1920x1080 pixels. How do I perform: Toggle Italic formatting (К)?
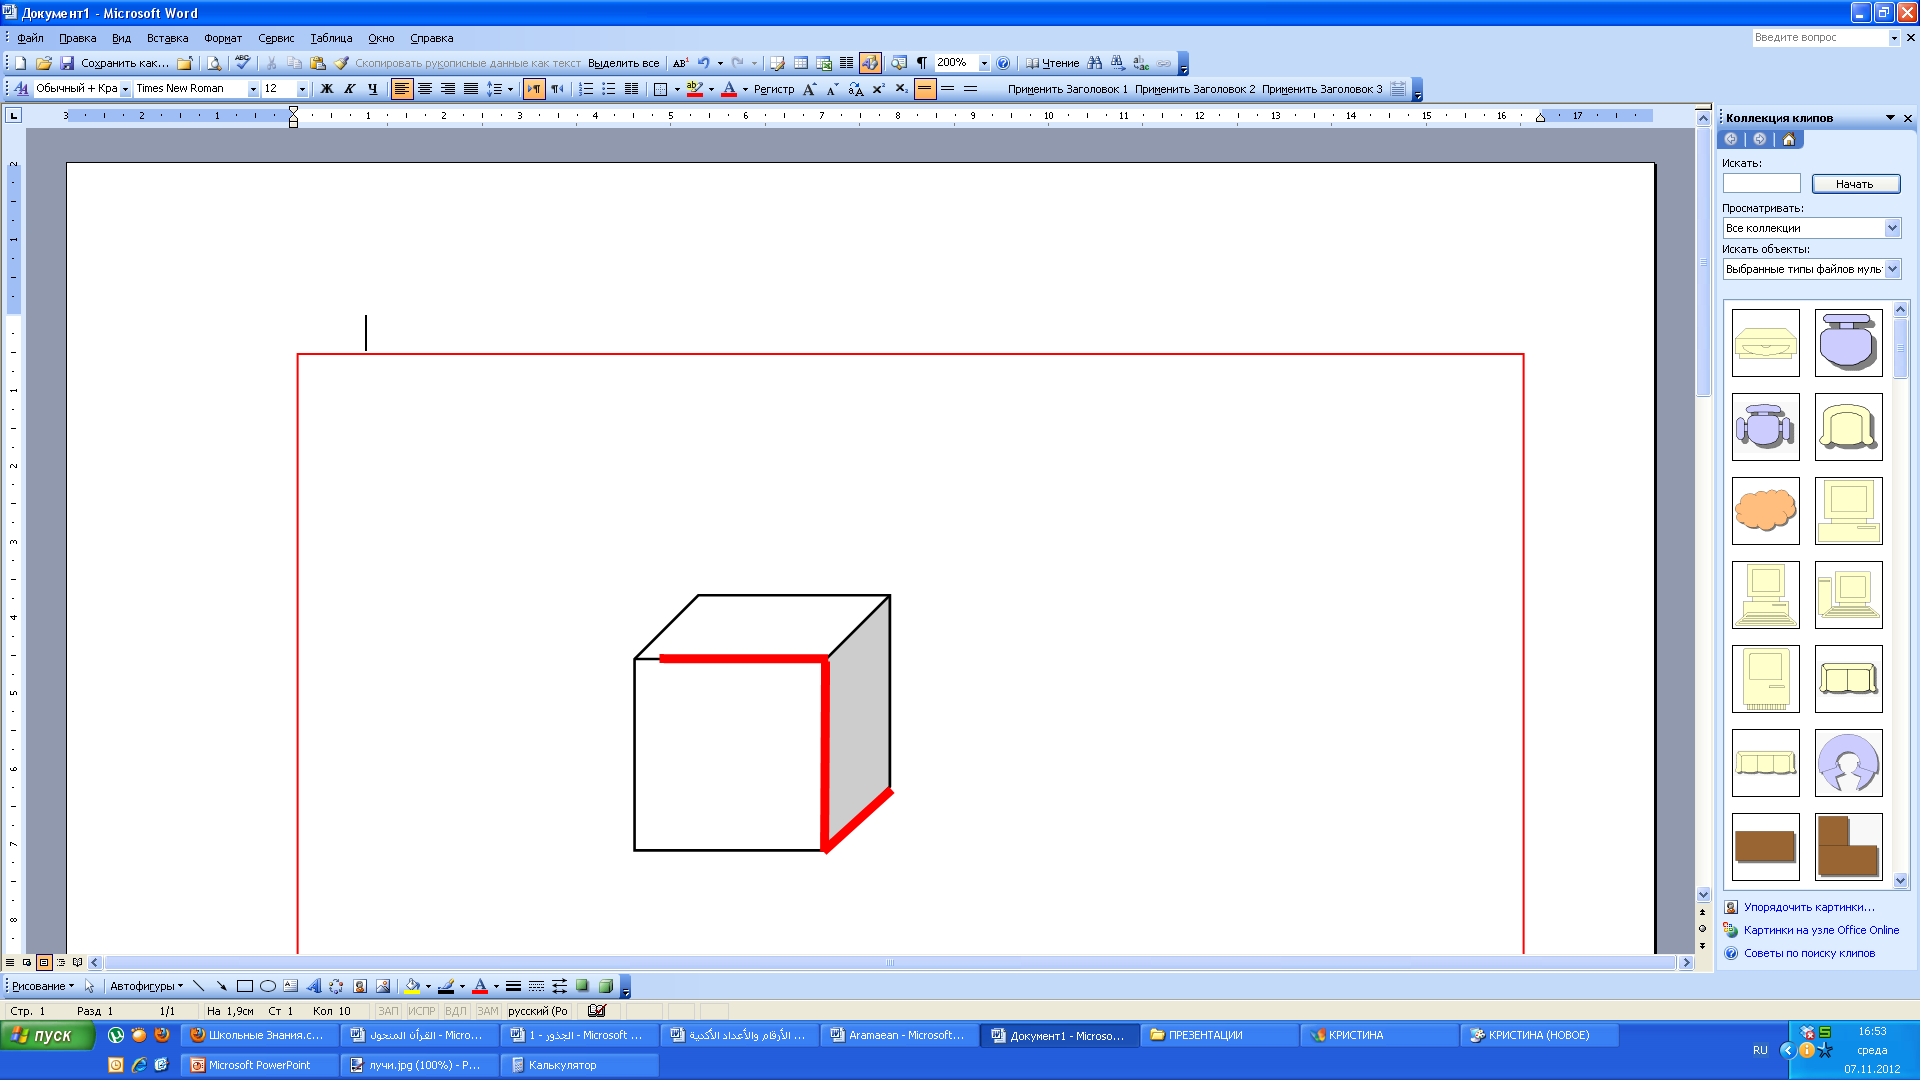349,89
